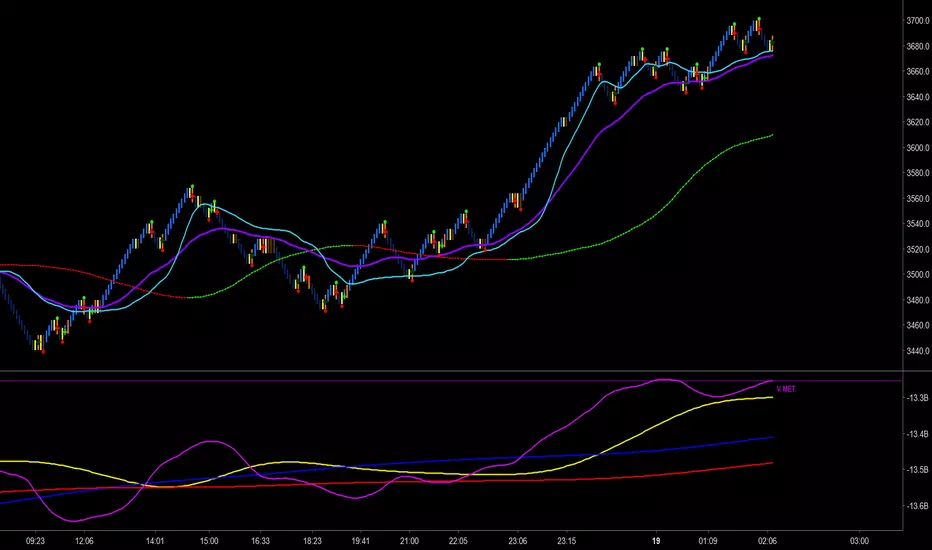Click the 3480.0 price axis label

[x=918, y=300]
